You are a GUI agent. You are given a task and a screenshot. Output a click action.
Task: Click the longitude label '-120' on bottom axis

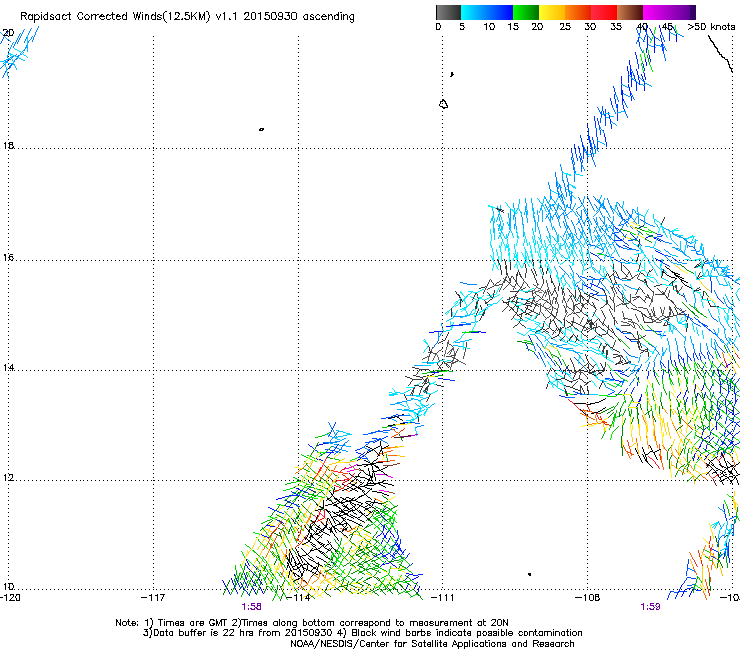click(10, 598)
